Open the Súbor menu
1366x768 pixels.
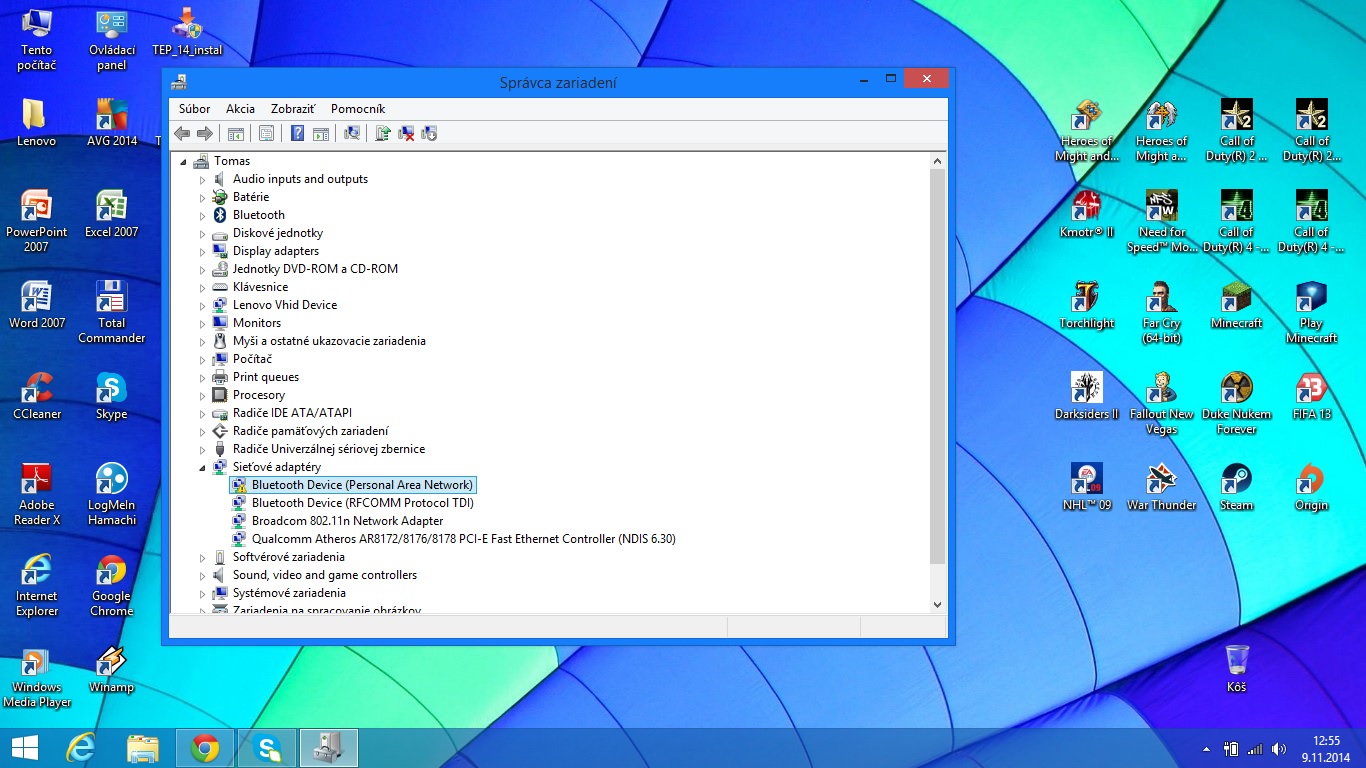click(194, 109)
